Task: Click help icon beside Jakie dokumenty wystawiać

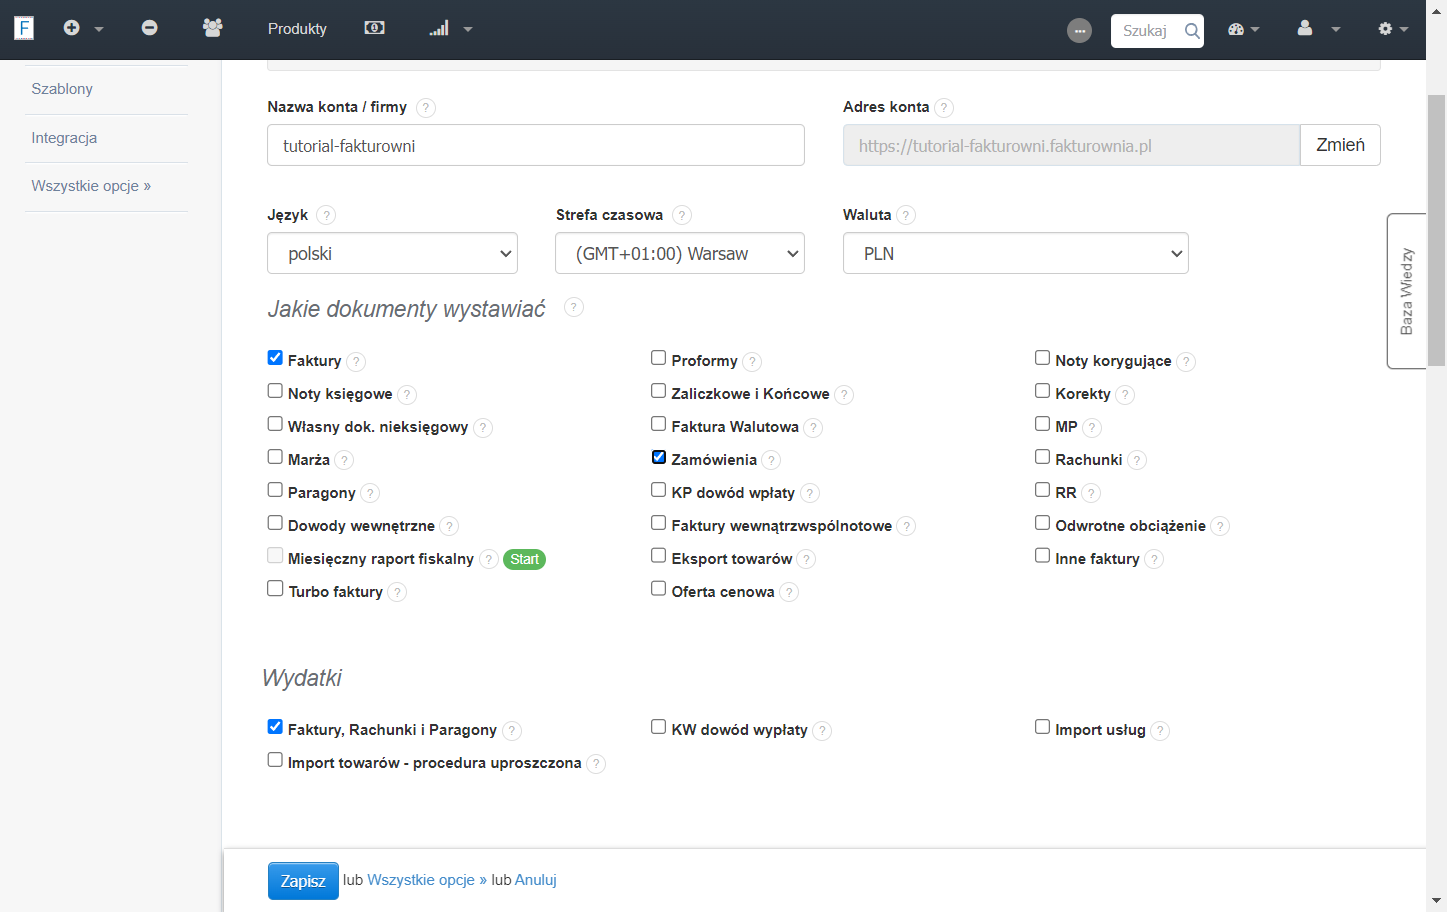Action: (573, 307)
